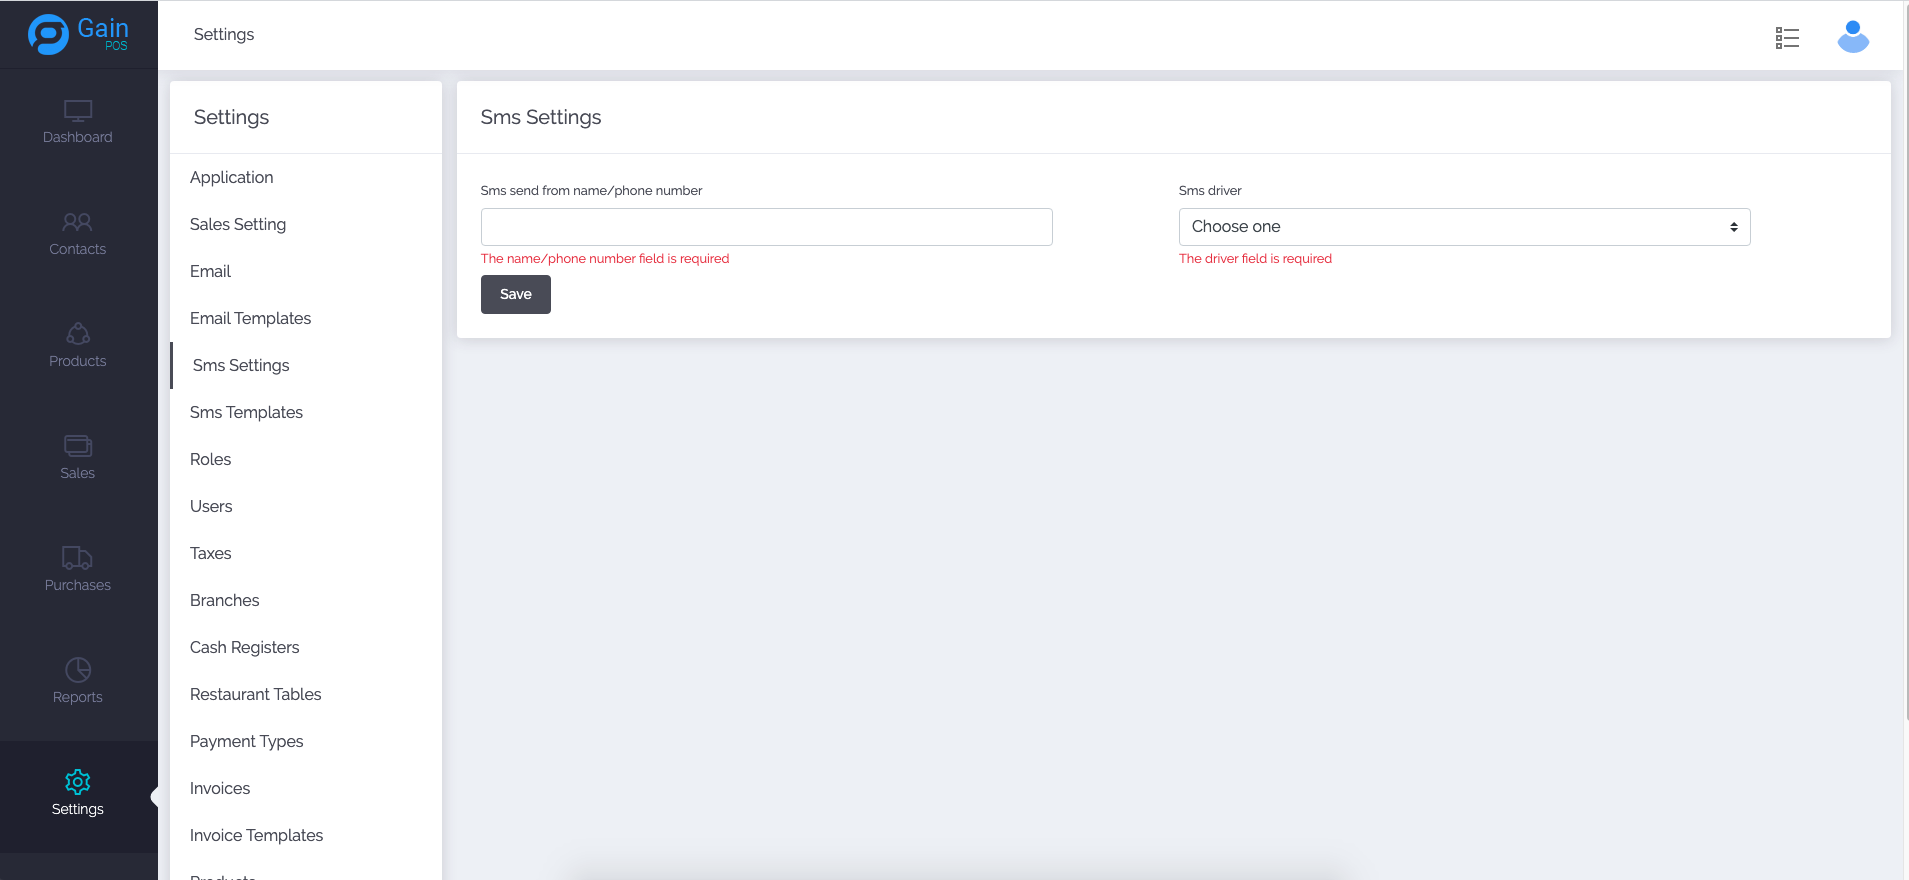Viewport: 1909px width, 880px height.
Task: Click the Products sidebar icon
Action: [x=78, y=334]
